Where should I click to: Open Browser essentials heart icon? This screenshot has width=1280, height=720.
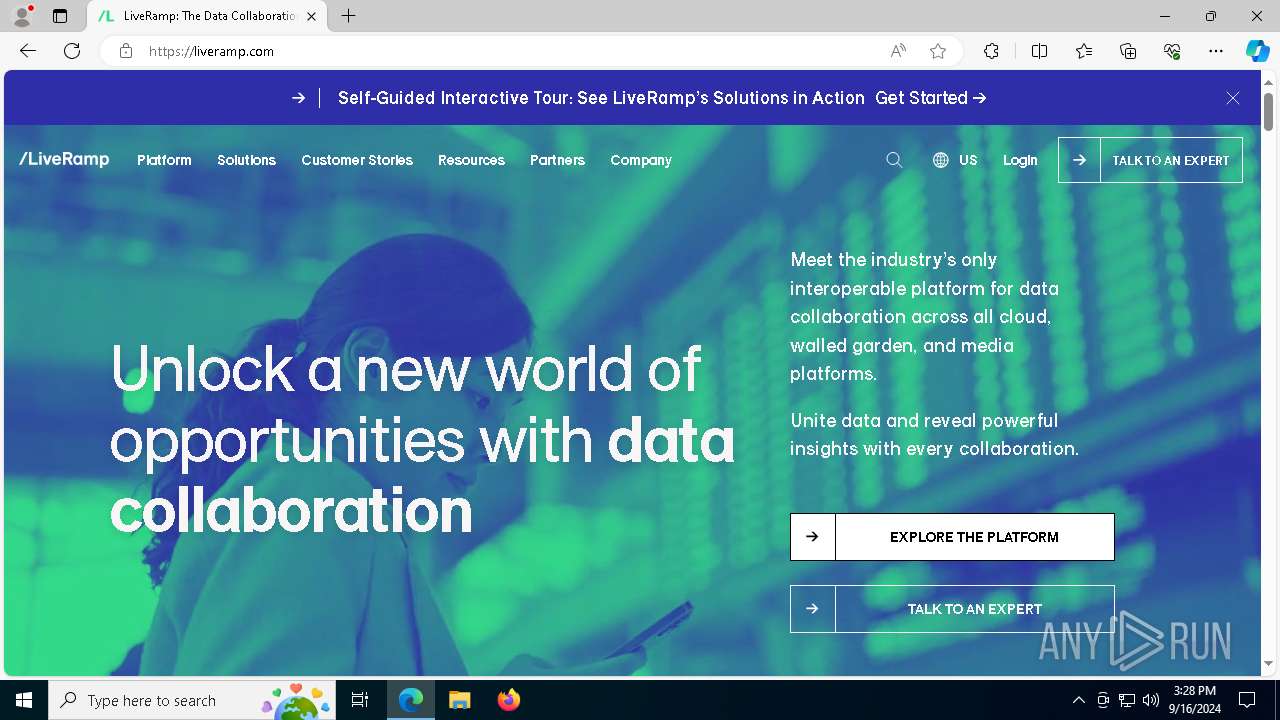tap(1172, 51)
